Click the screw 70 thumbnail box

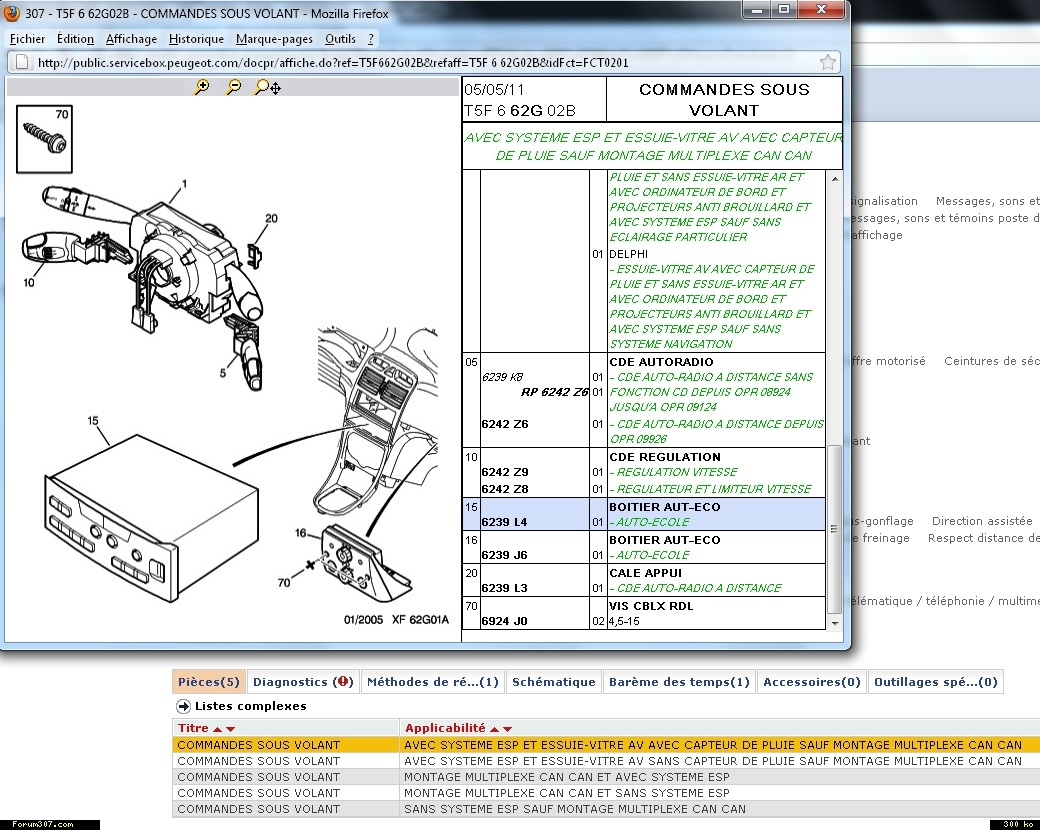(44, 139)
